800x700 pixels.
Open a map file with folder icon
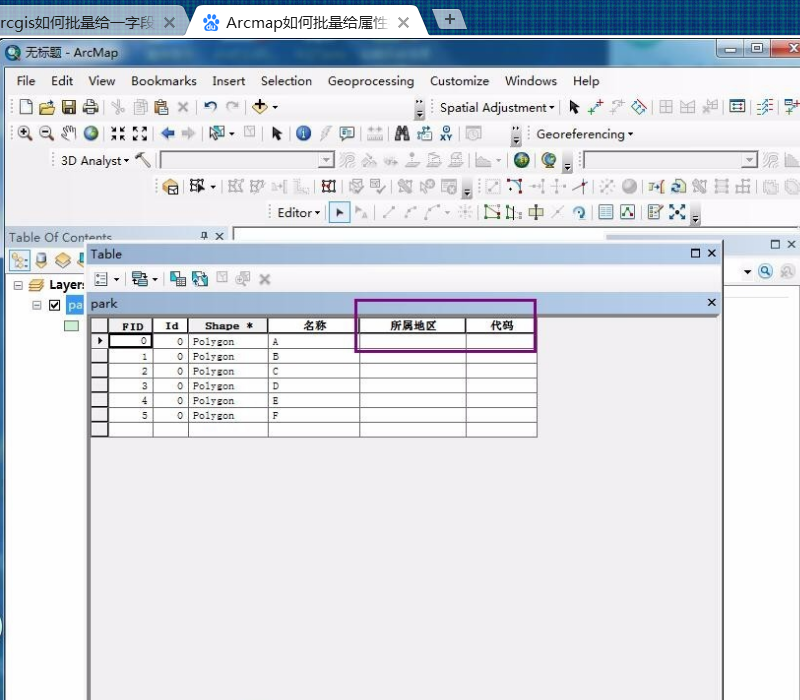[x=47, y=107]
